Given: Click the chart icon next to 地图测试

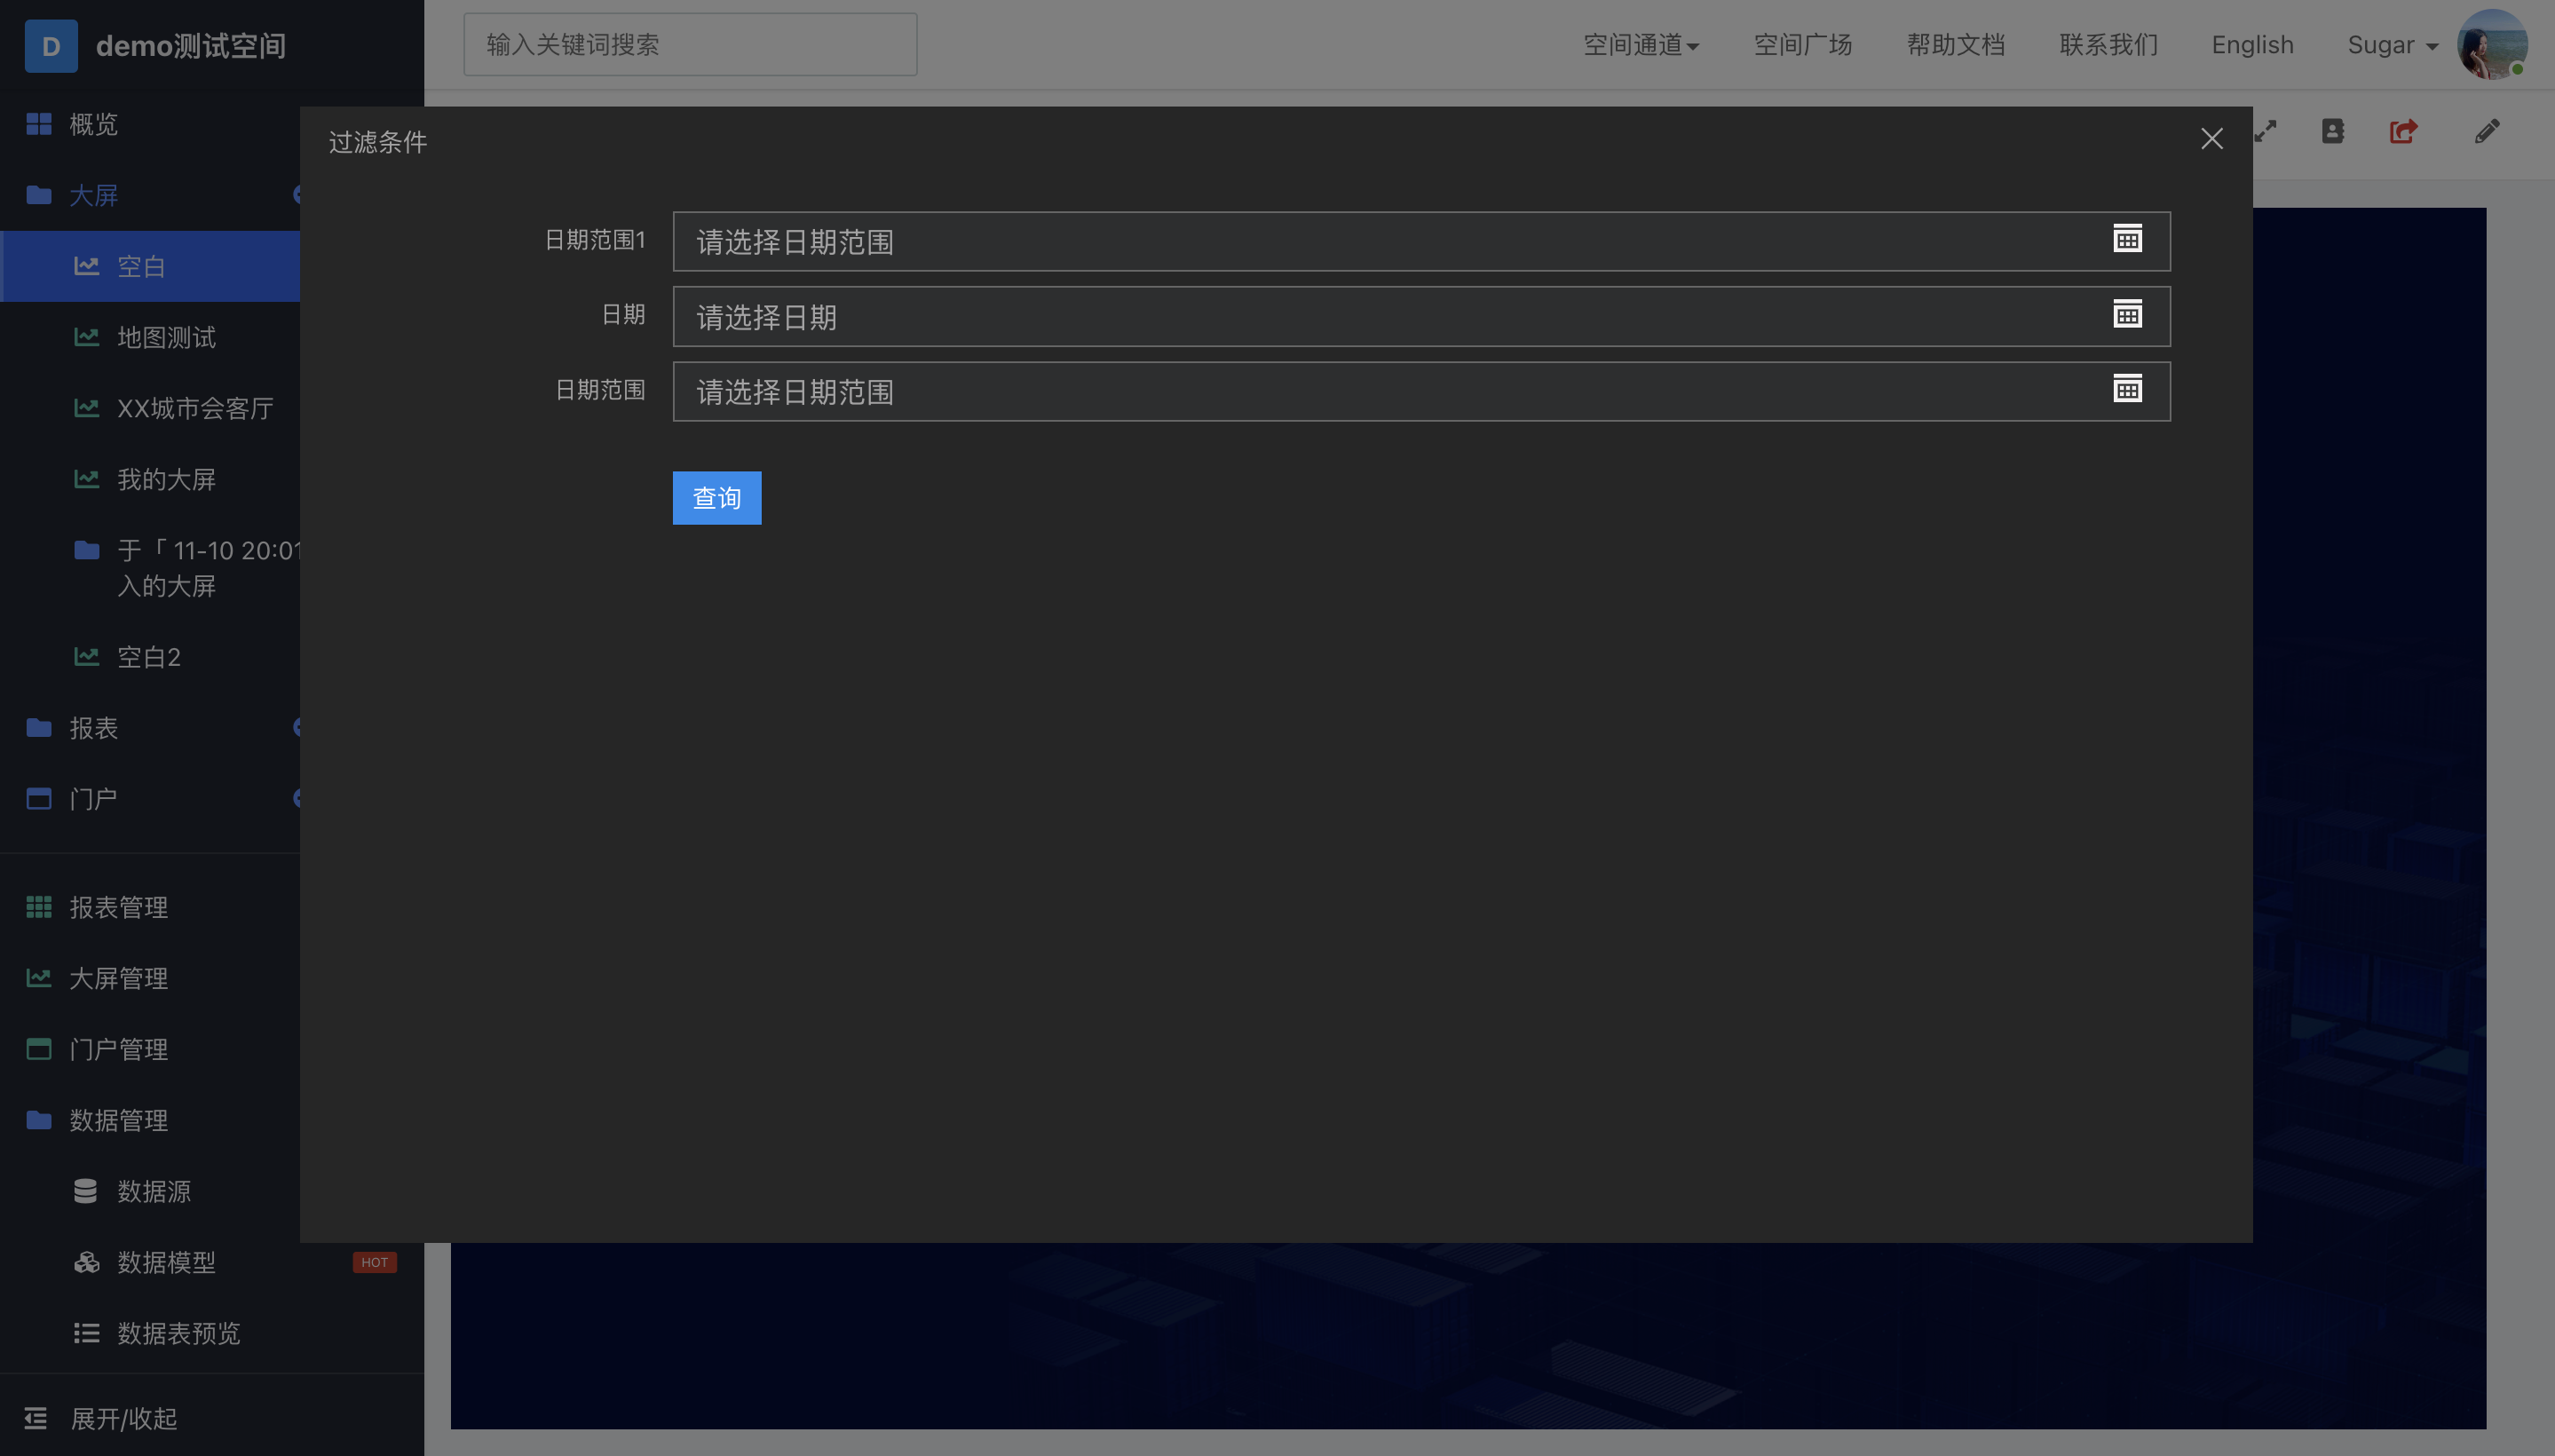Looking at the screenshot, I should click(87, 337).
